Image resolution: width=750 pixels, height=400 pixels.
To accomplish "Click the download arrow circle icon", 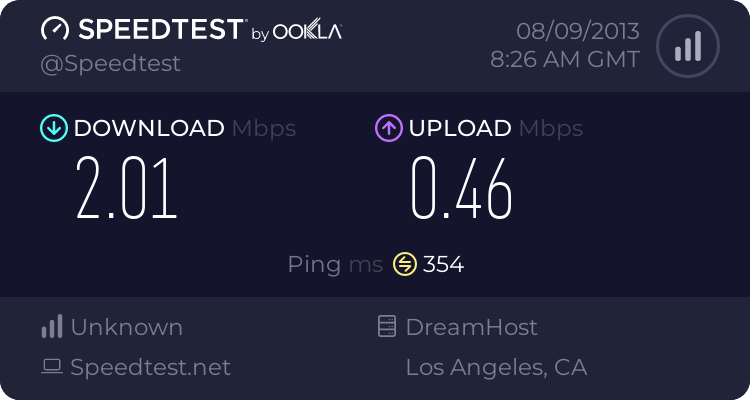I will (52, 128).
